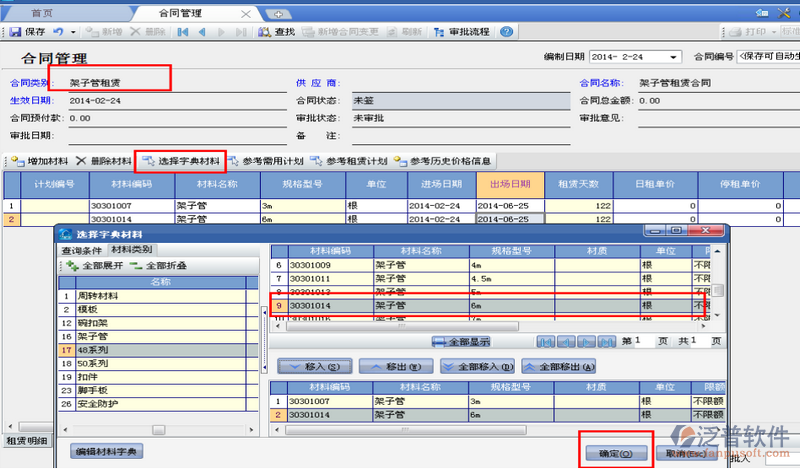Select material row 30301011 in dictionary list
This screenshot has width=800, height=469.
point(315,278)
